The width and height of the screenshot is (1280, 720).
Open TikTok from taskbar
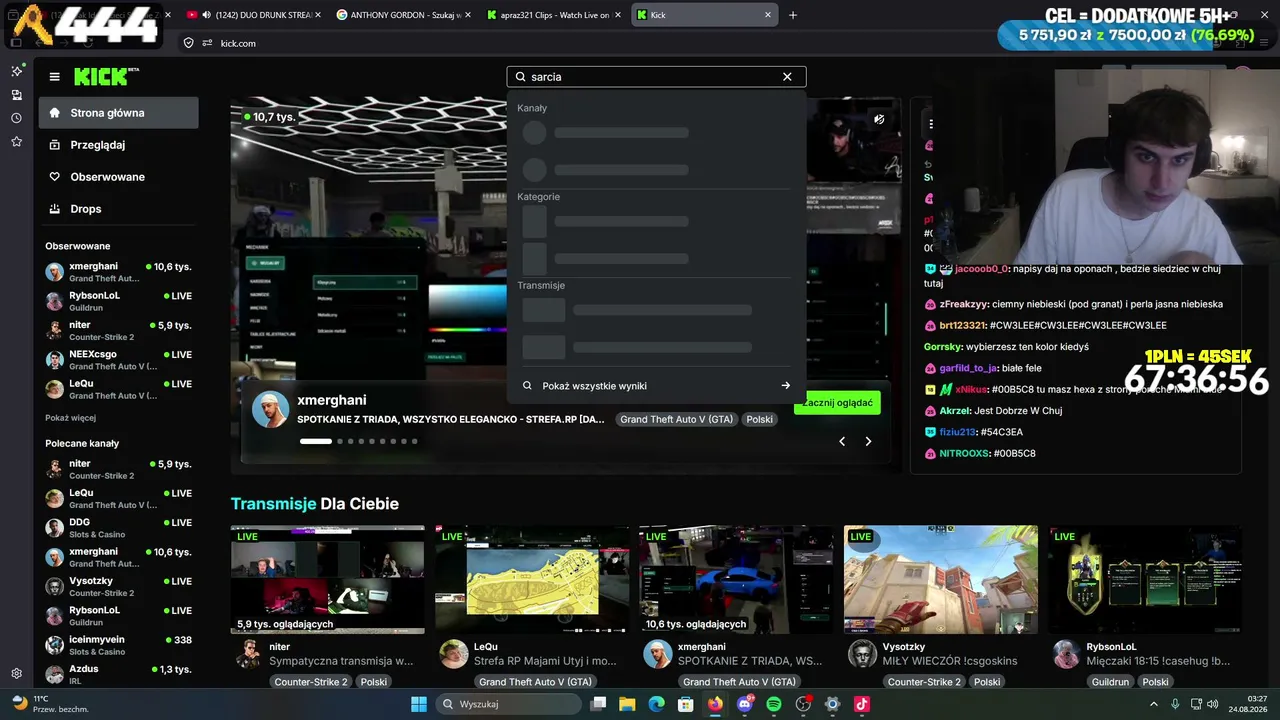[862, 704]
